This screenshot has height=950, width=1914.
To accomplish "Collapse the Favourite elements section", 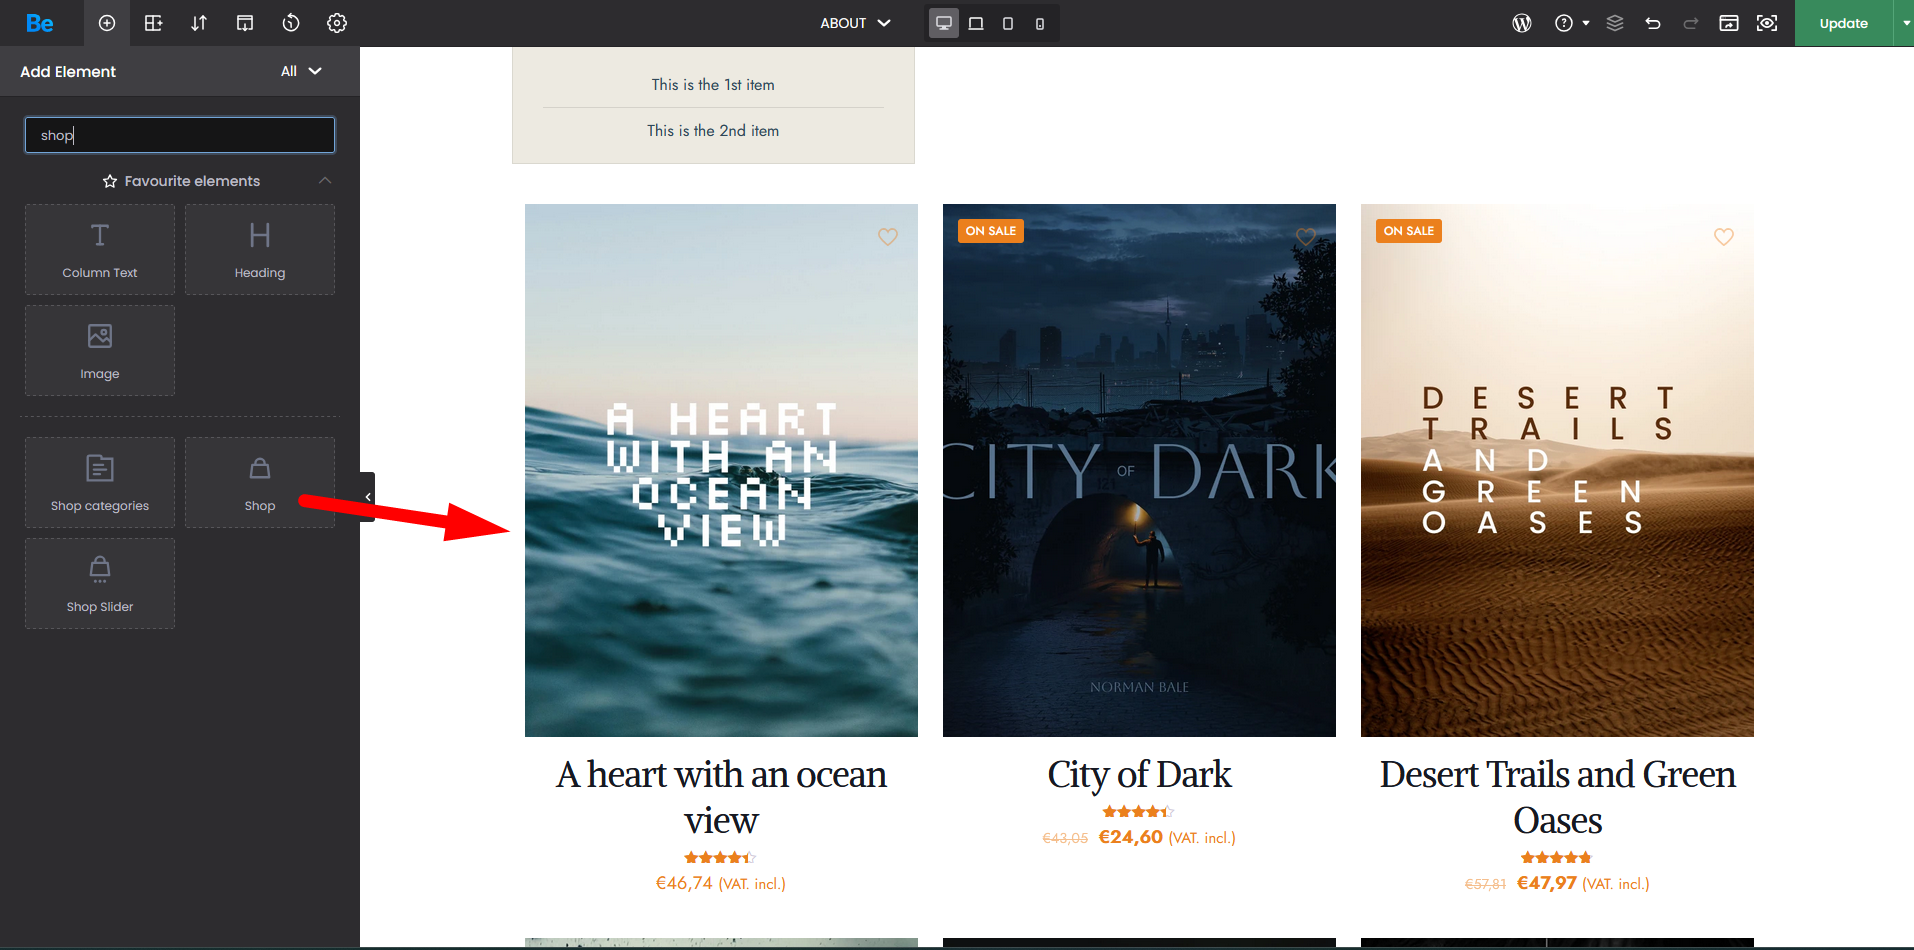I will 325,180.
